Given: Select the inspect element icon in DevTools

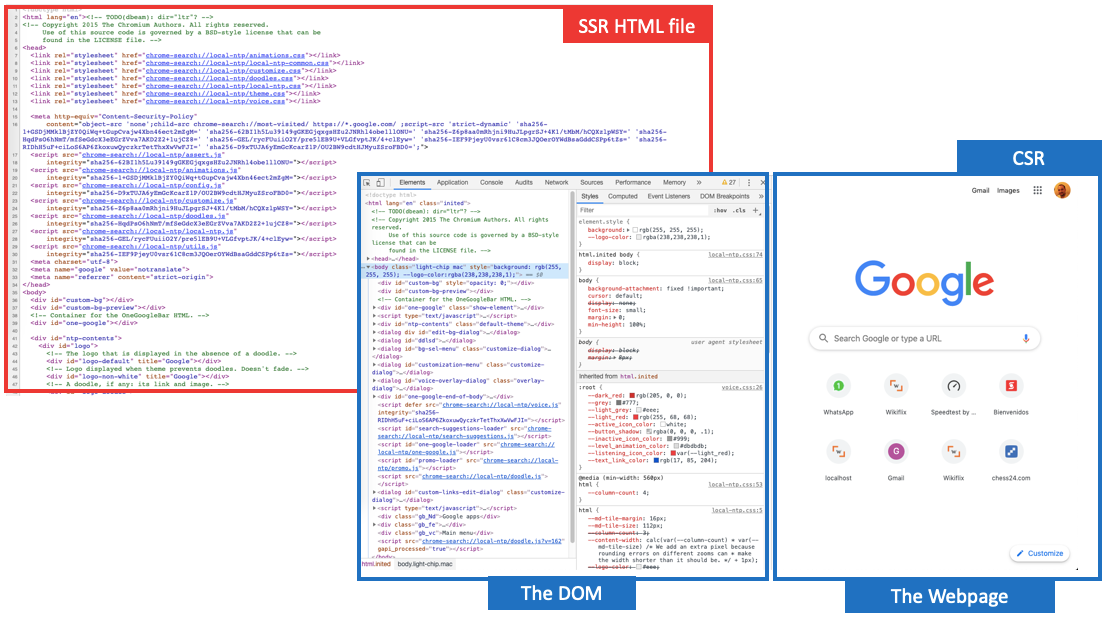Looking at the screenshot, I should point(367,182).
